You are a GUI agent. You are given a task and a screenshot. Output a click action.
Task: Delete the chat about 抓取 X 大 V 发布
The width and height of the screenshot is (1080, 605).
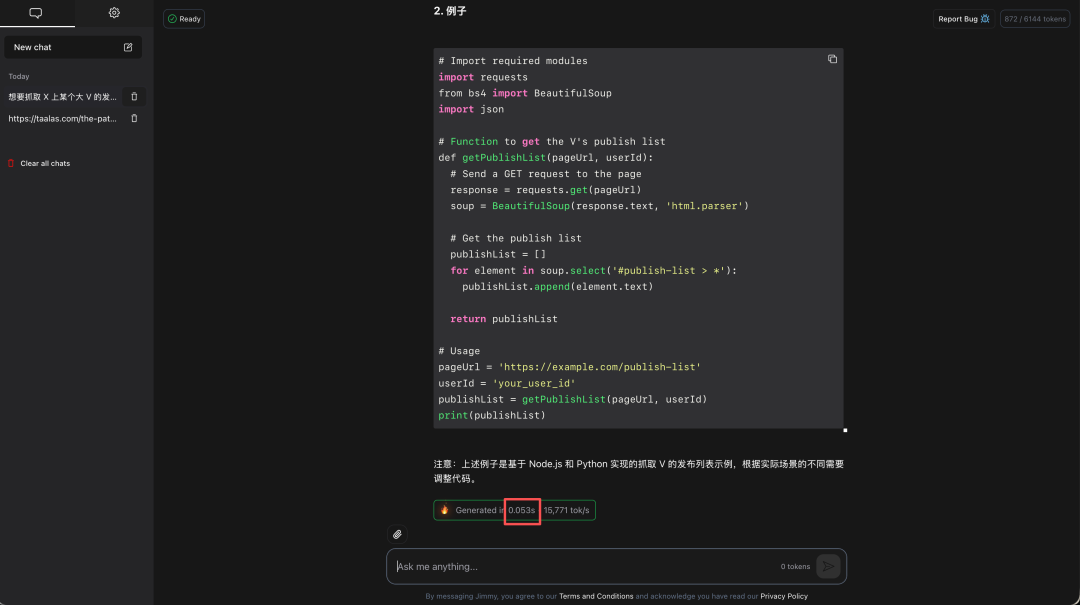134,96
